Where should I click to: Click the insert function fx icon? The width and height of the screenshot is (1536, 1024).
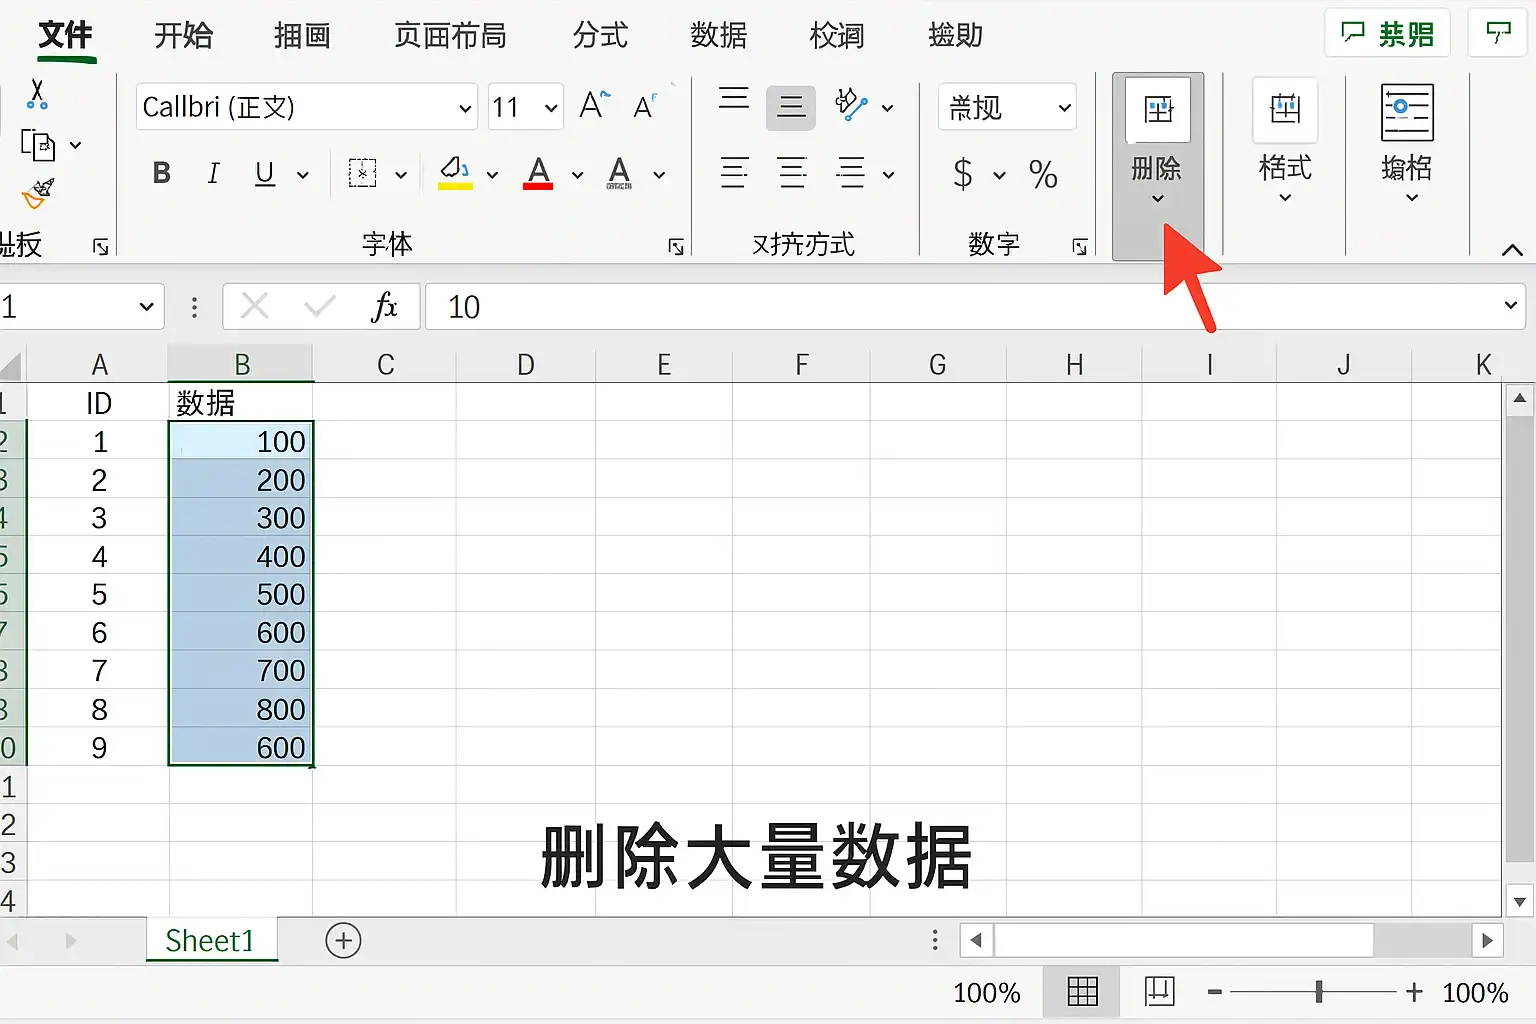[384, 306]
